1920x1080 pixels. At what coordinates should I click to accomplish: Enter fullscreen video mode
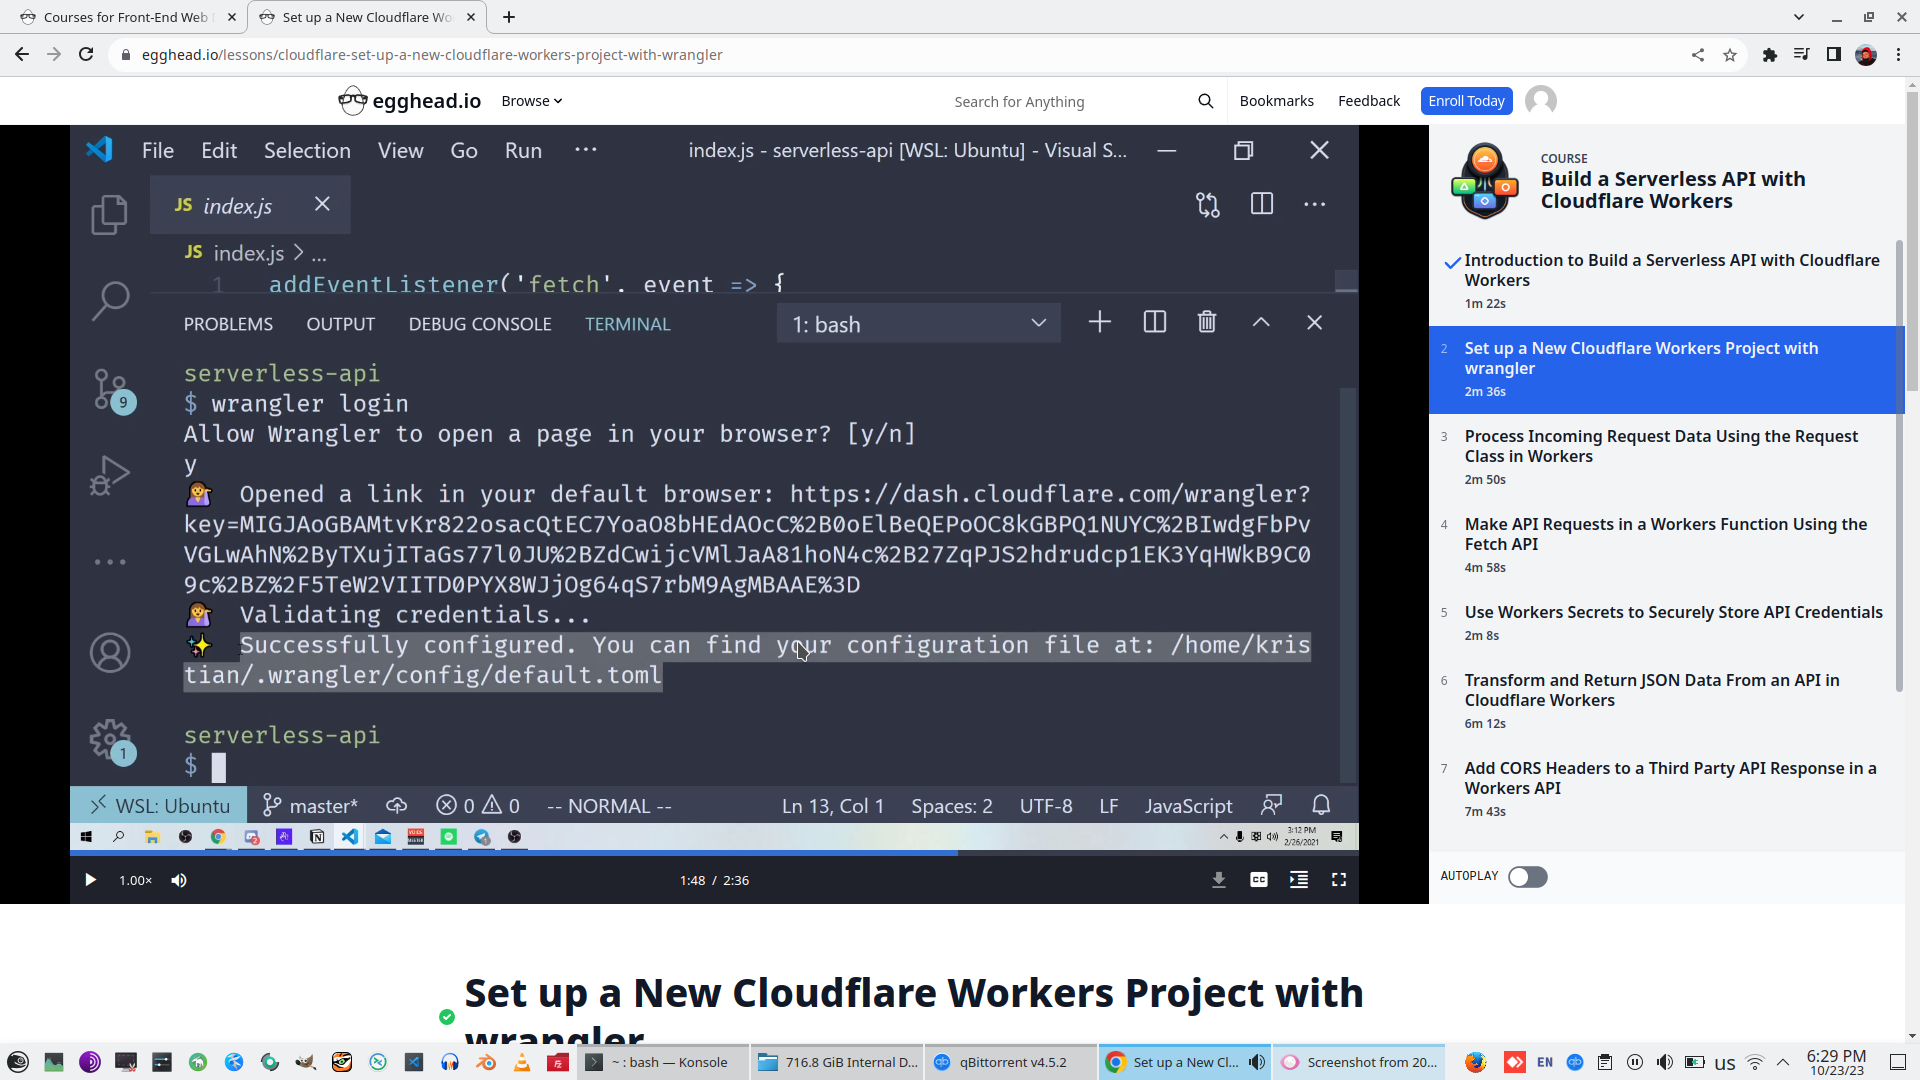(x=1338, y=880)
